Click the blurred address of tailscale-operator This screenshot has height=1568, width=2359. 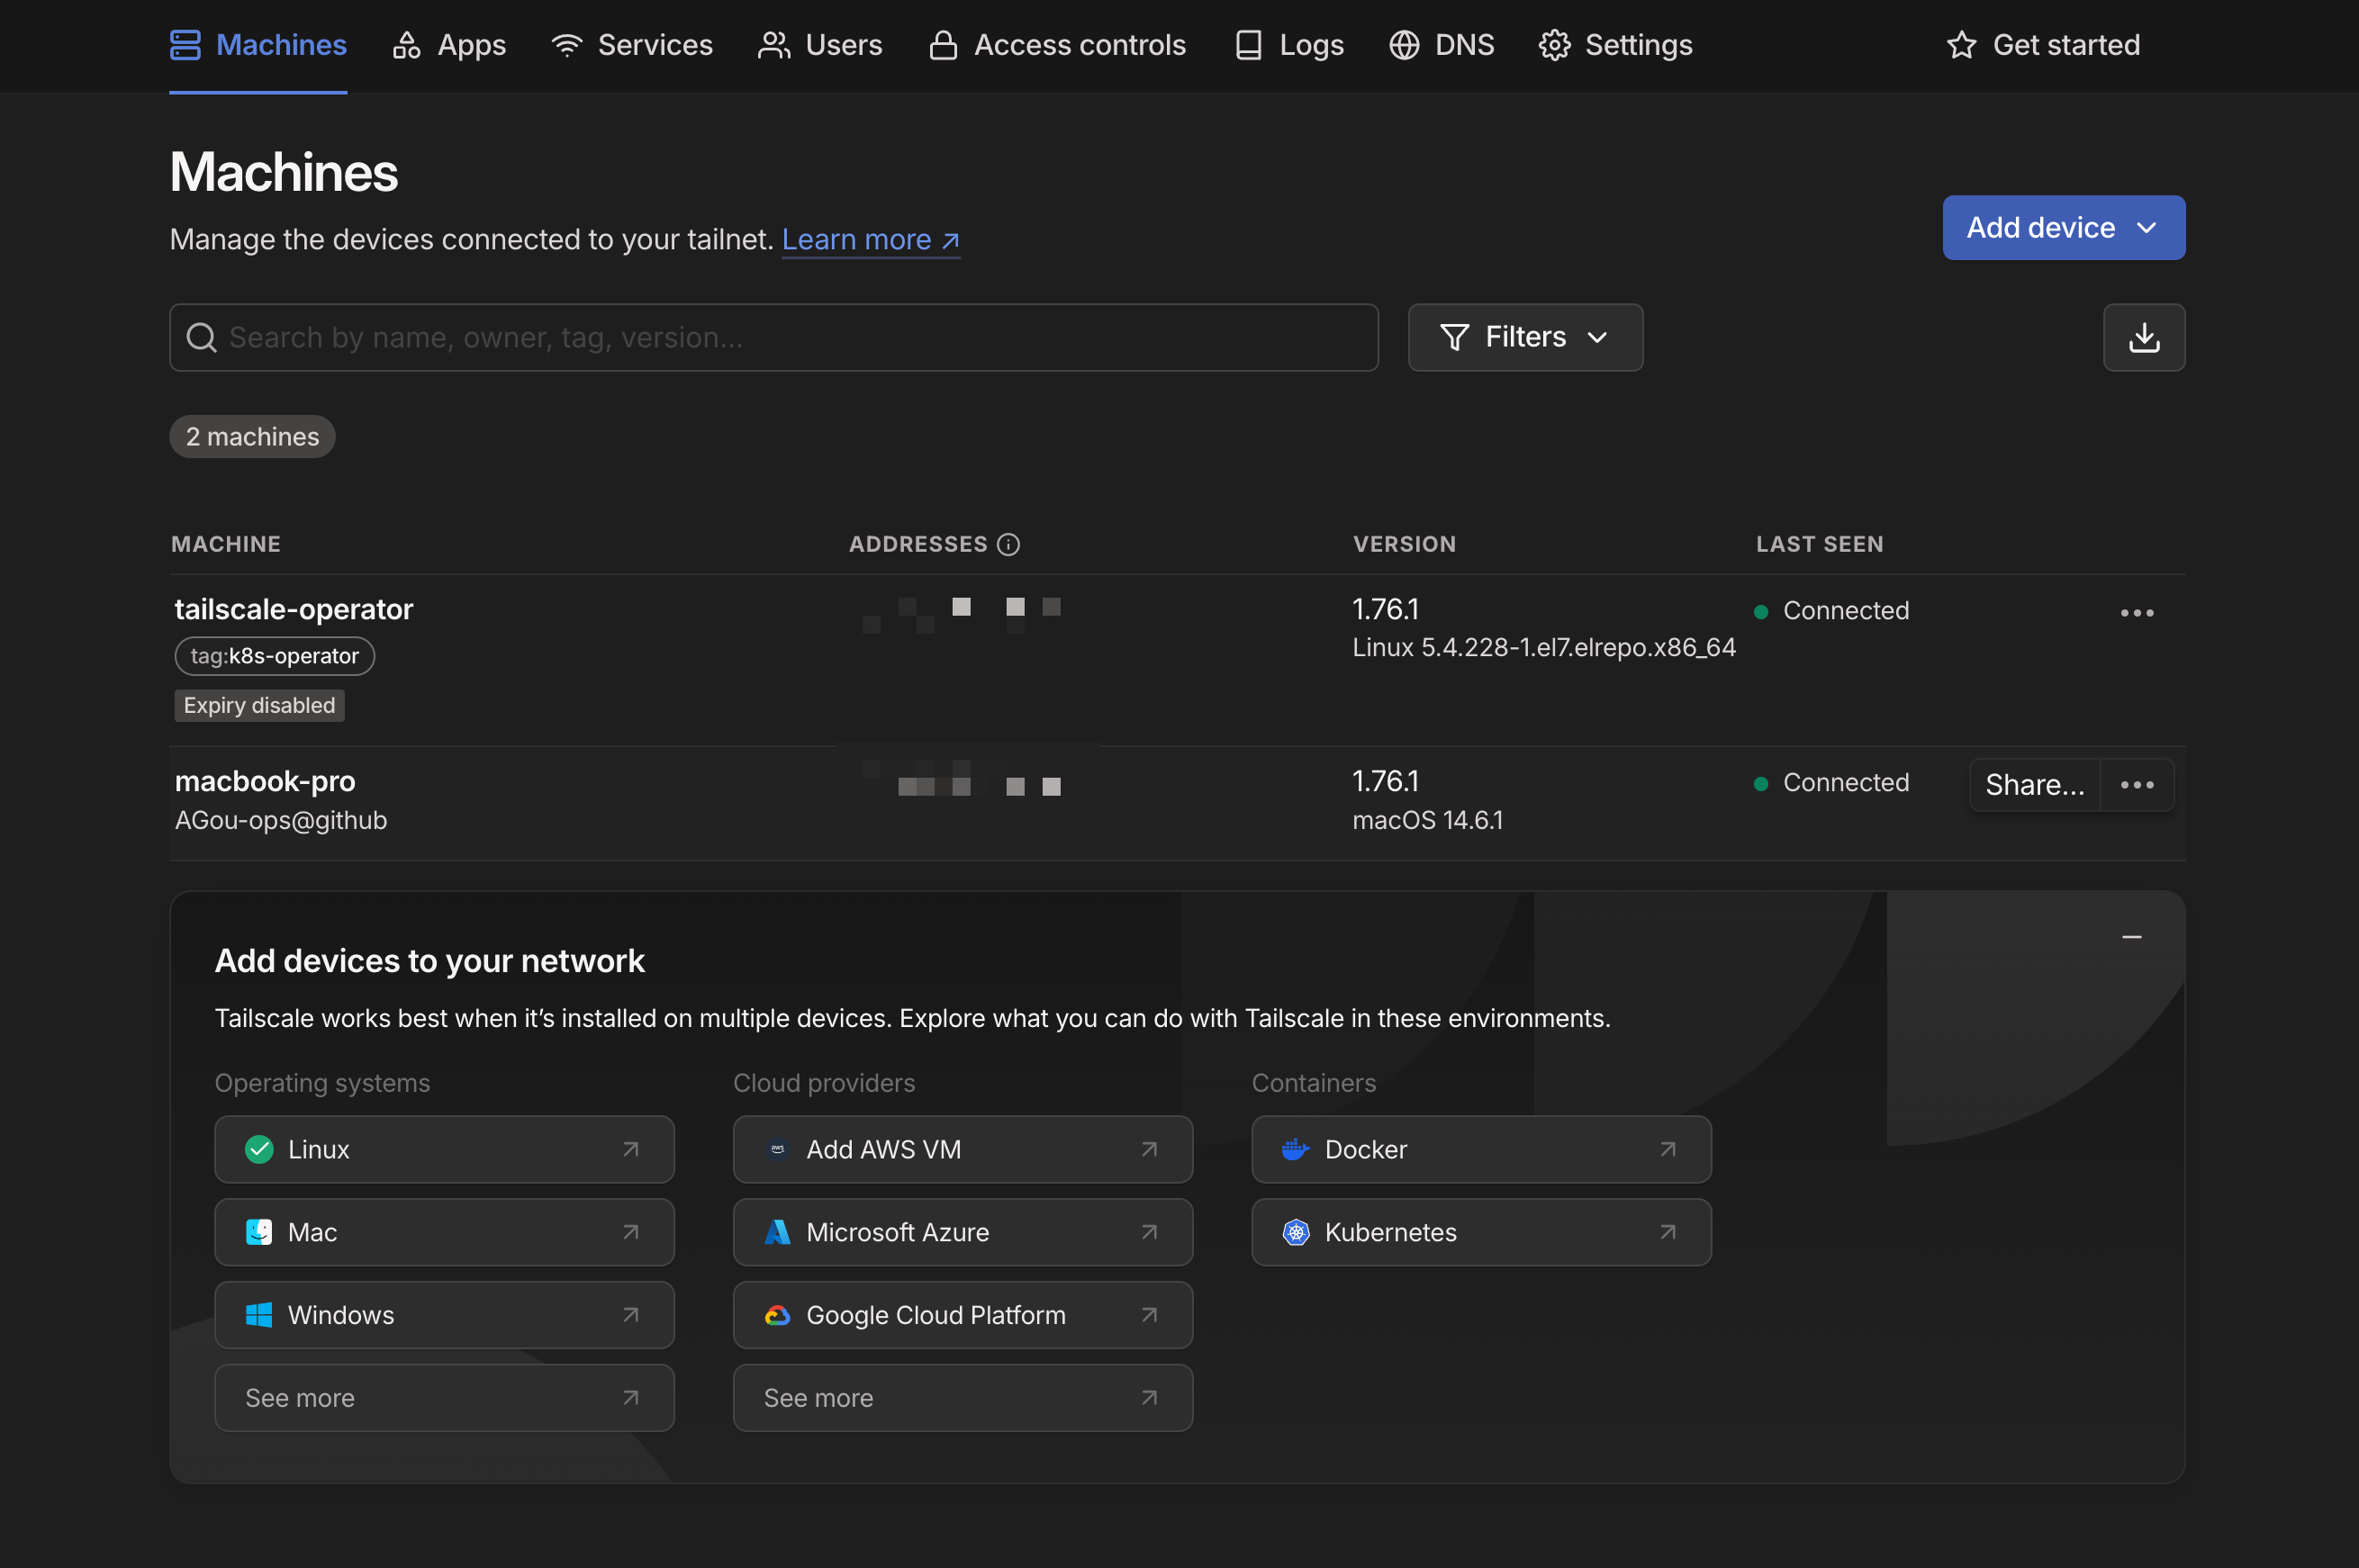(961, 615)
